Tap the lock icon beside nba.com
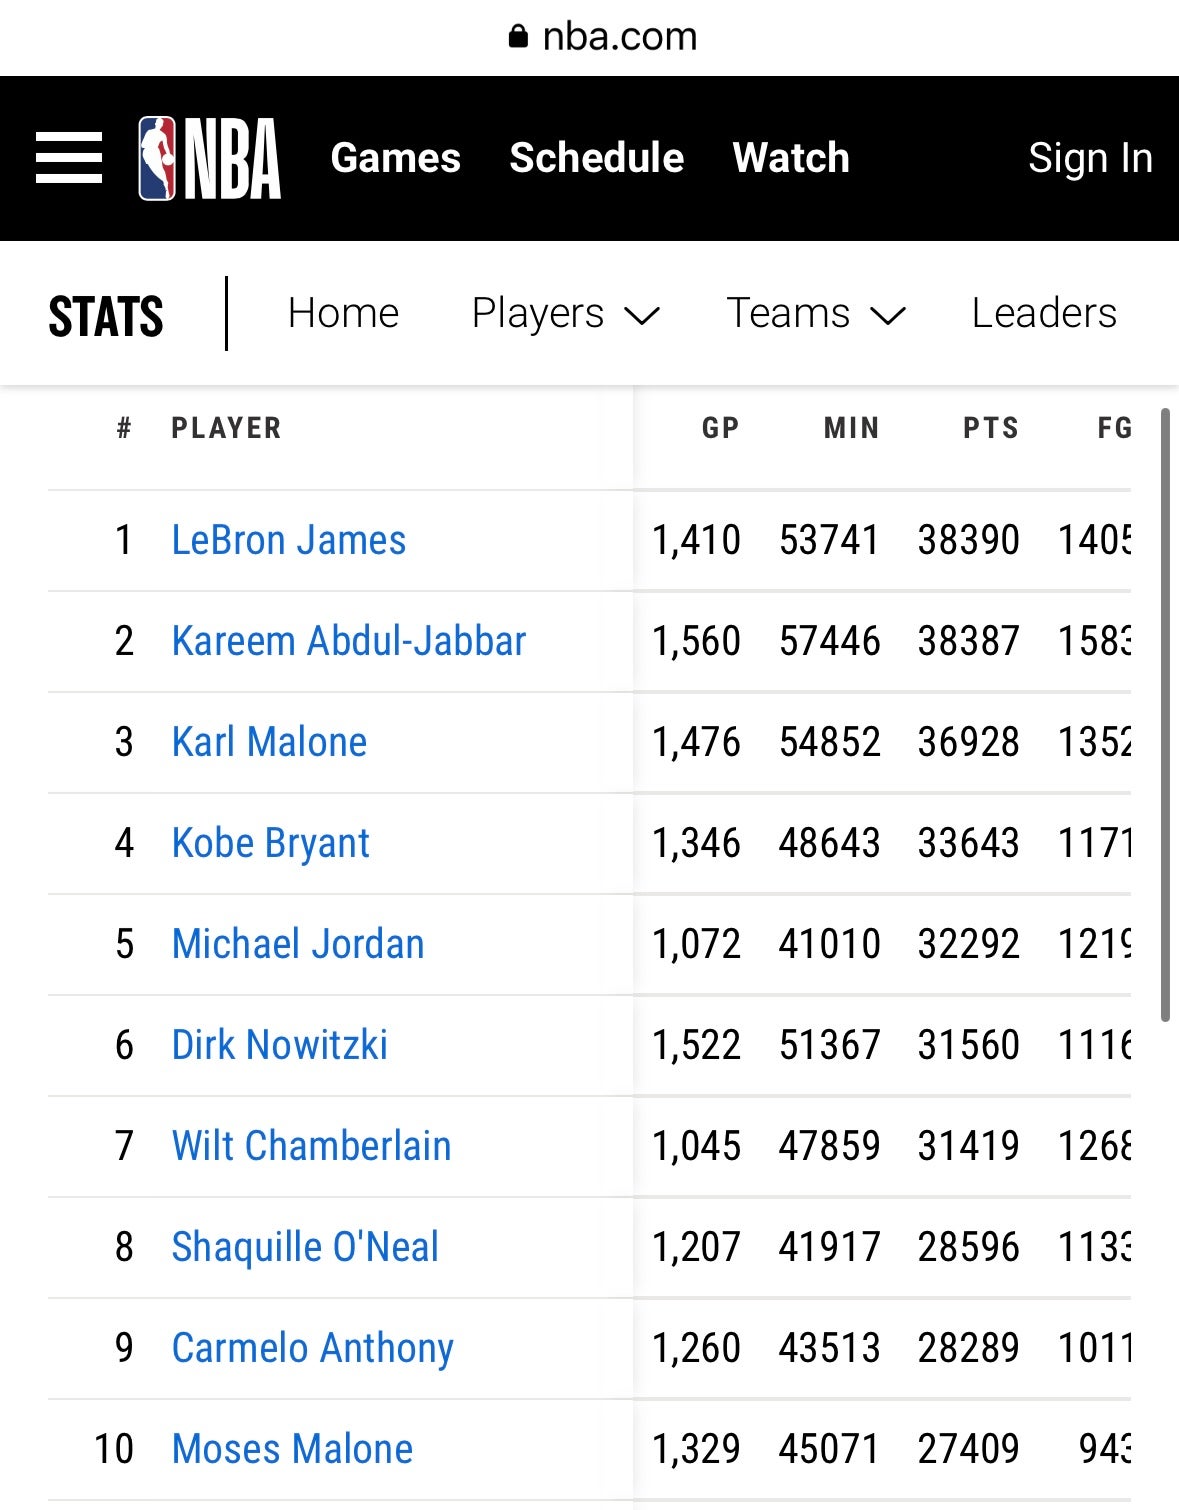 click(x=518, y=37)
